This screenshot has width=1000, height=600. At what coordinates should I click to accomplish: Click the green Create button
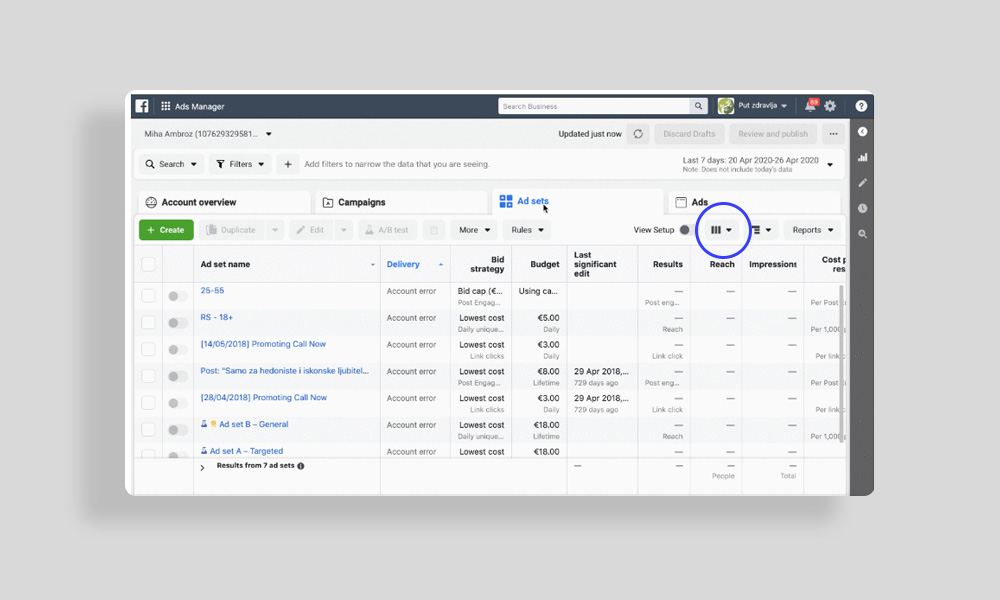click(x=165, y=229)
